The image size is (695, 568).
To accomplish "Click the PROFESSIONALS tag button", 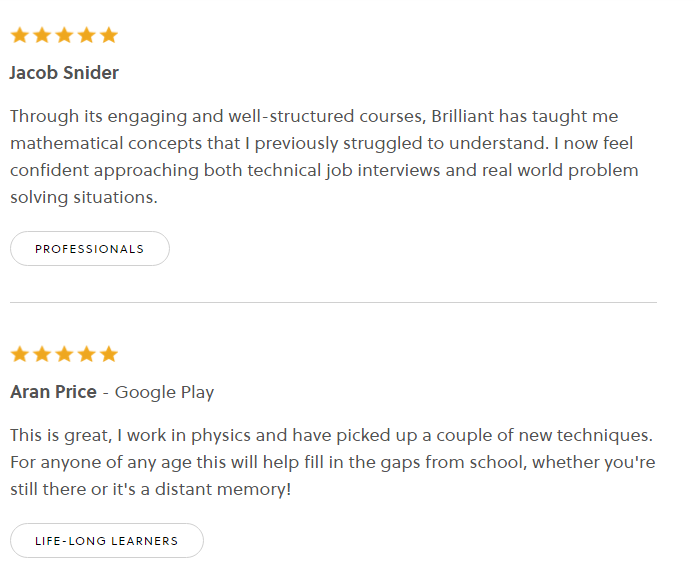I will (x=90, y=249).
